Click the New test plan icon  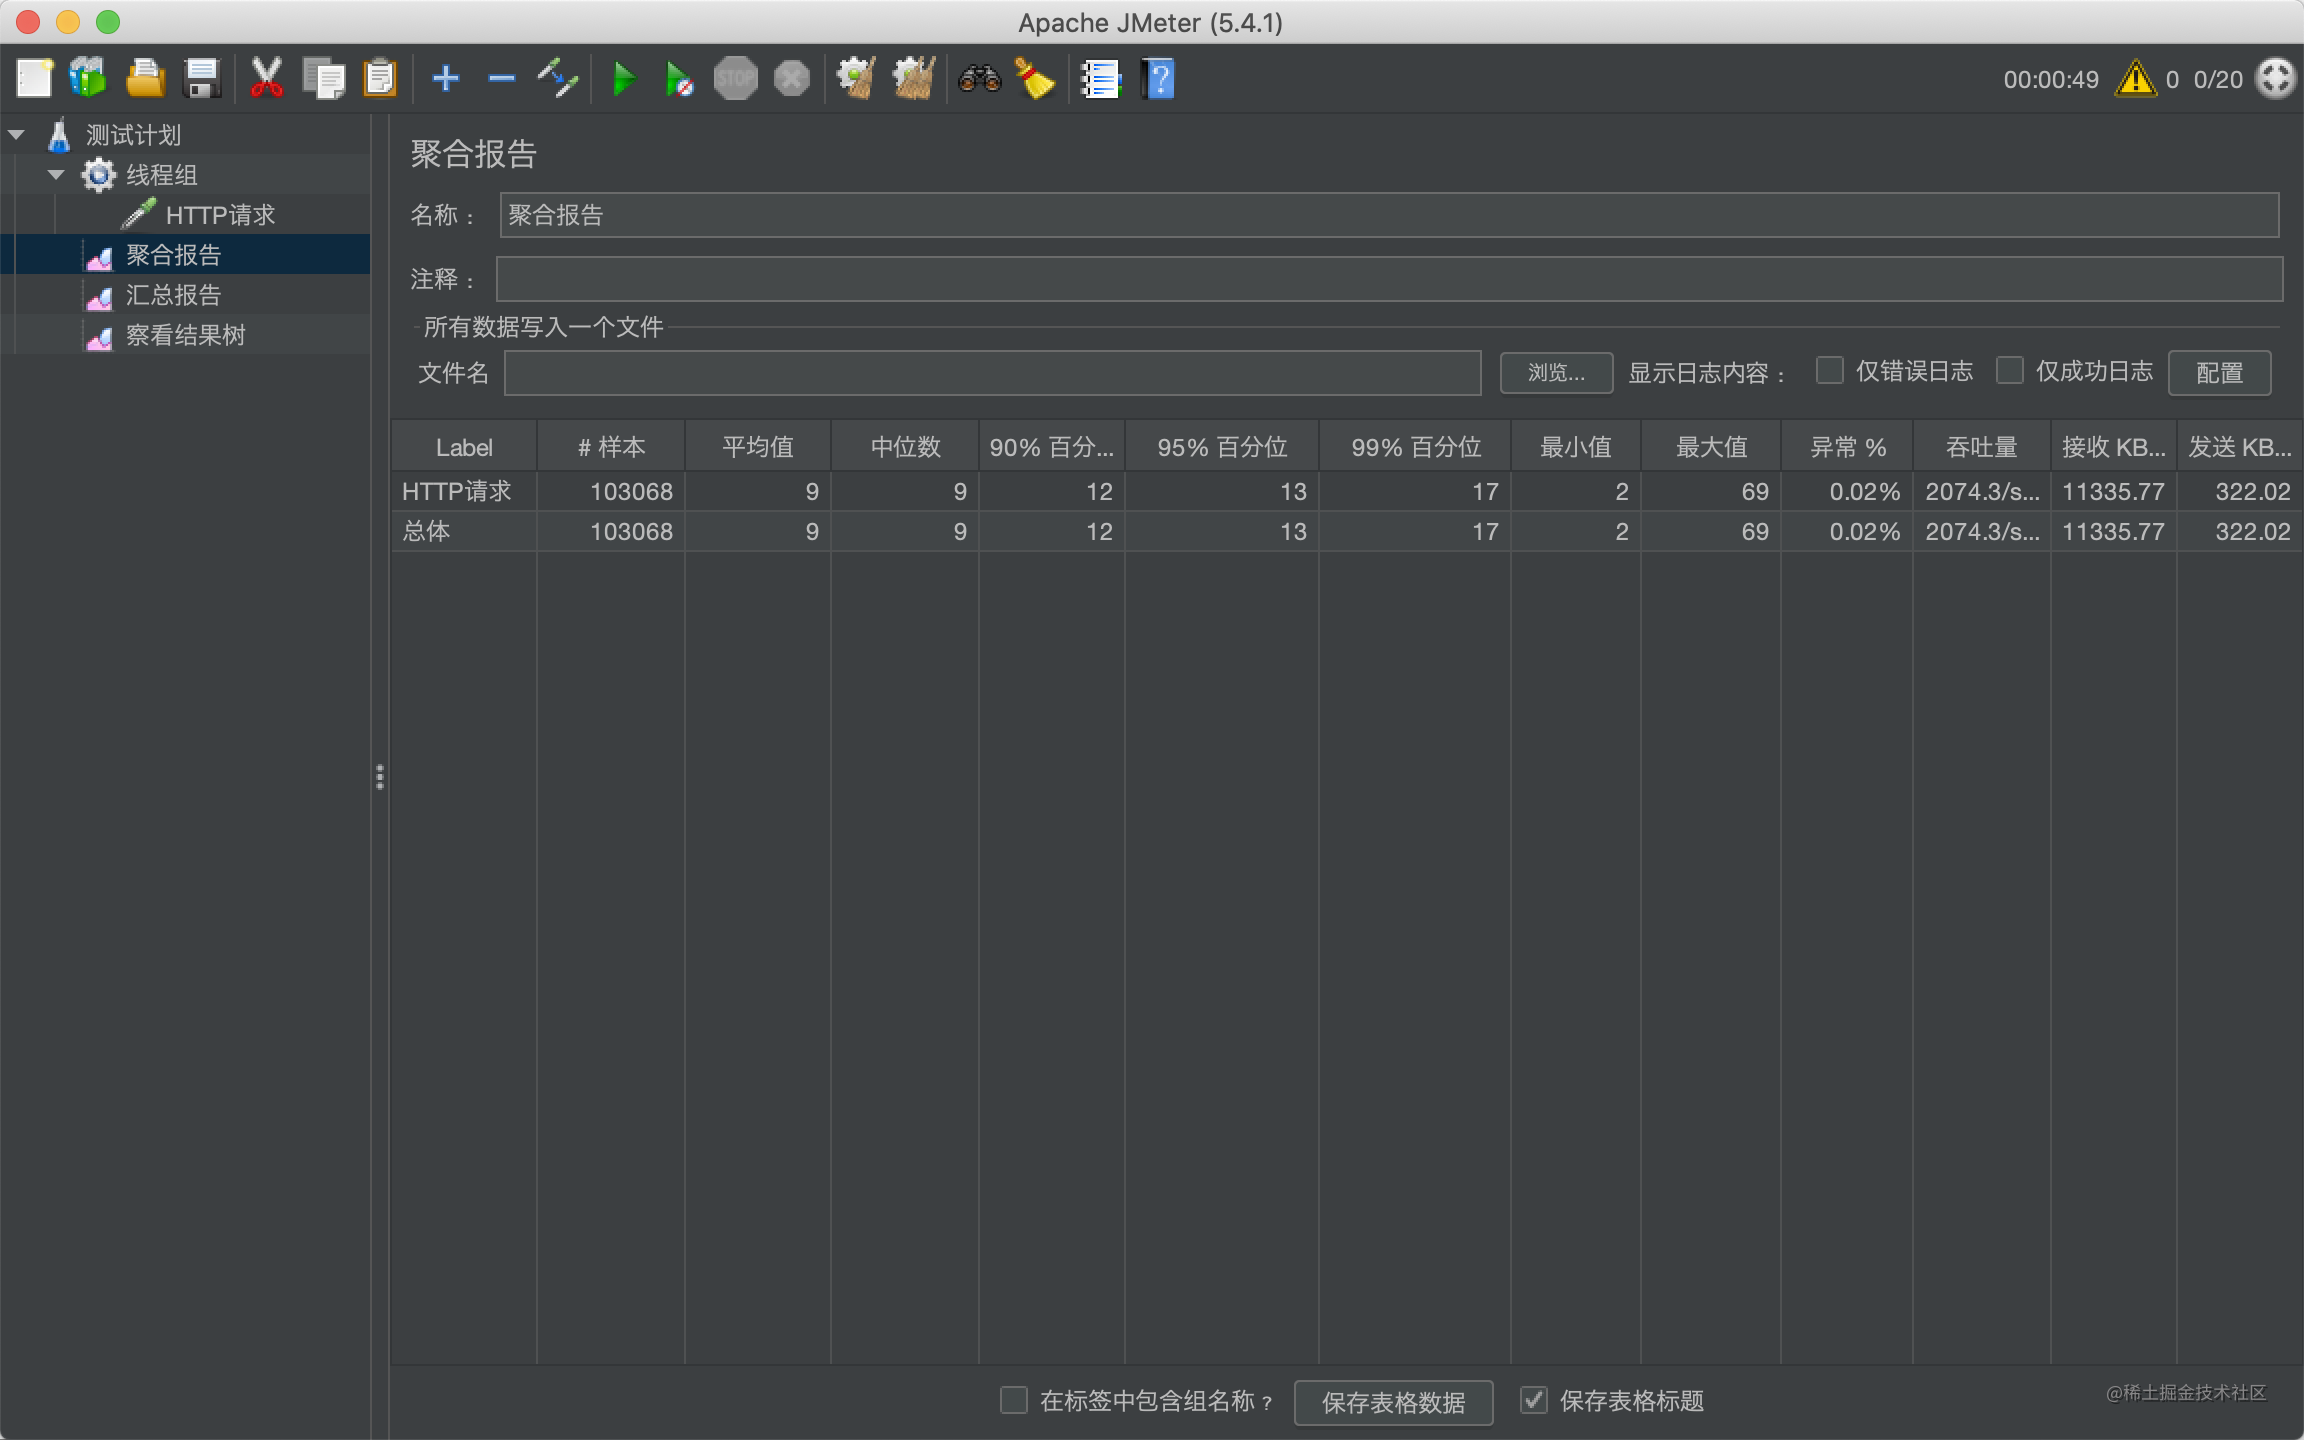click(34, 78)
